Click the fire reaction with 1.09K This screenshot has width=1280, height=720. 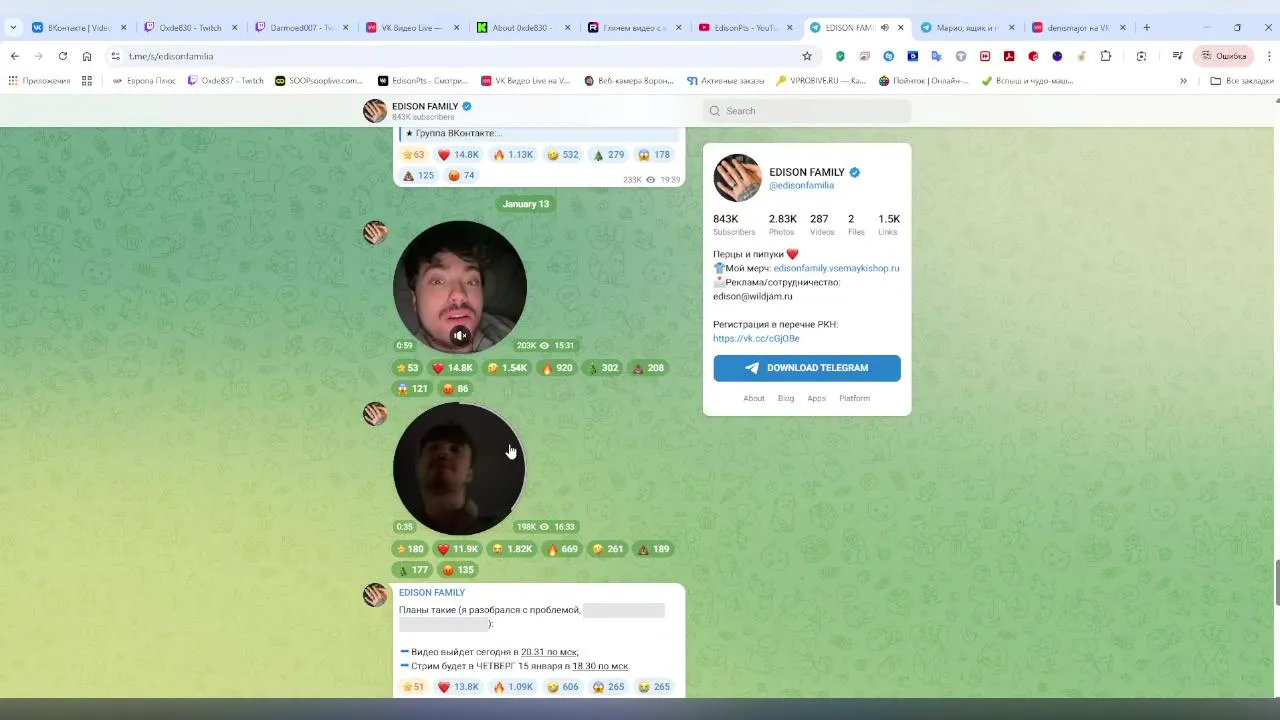(x=514, y=687)
